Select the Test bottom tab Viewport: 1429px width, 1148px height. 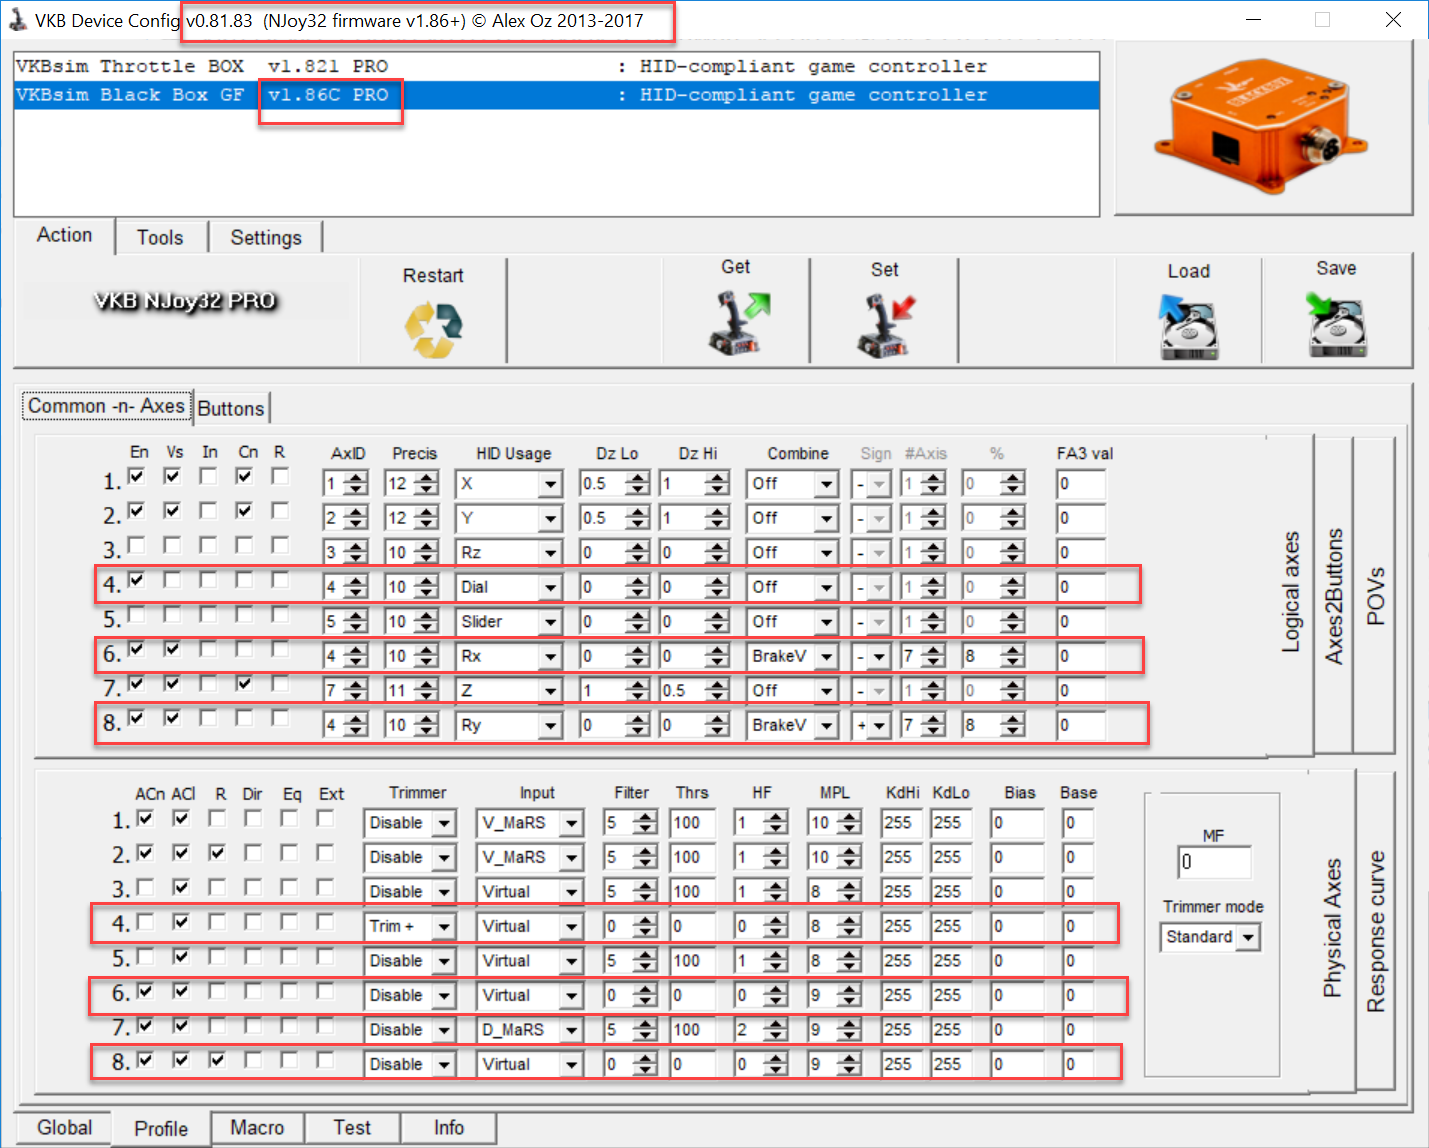[352, 1128]
